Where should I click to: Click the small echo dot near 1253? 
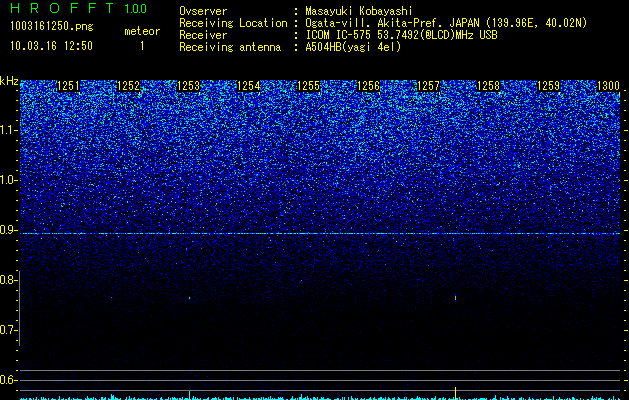pyautogui.click(x=189, y=298)
